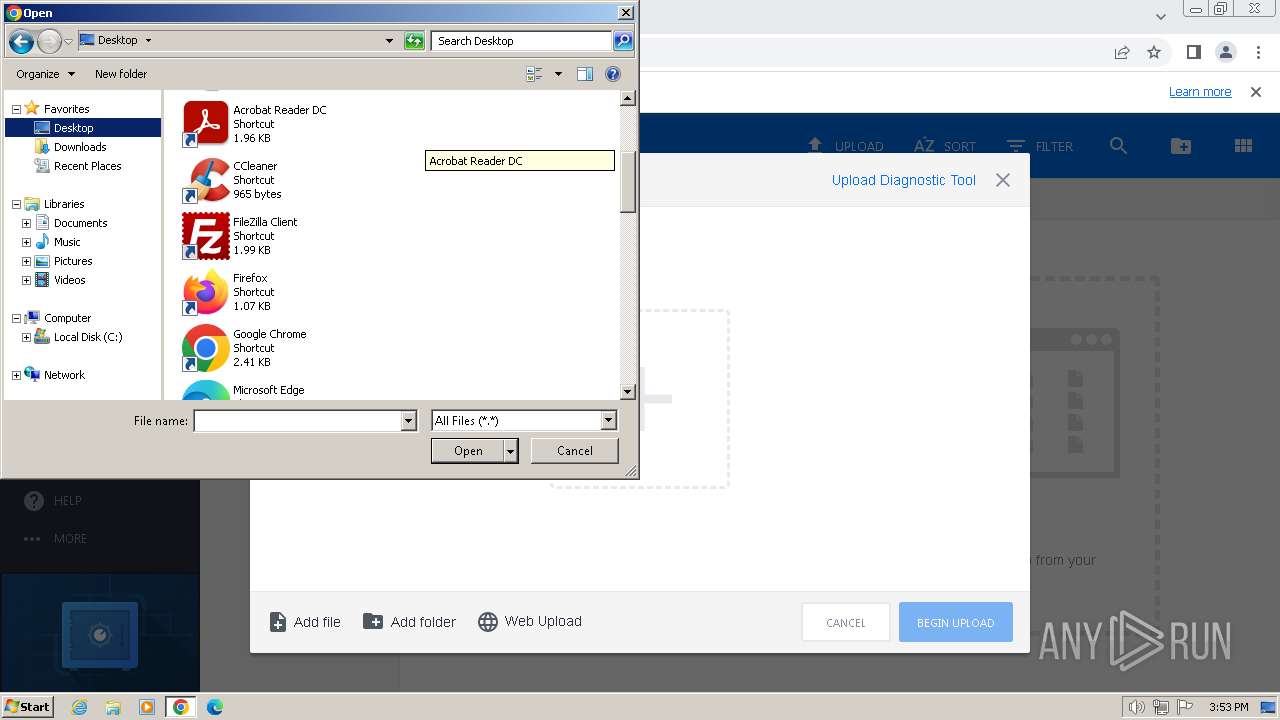1280x720 pixels.
Task: Select Recent Places in Favorites
Action: (x=88, y=166)
